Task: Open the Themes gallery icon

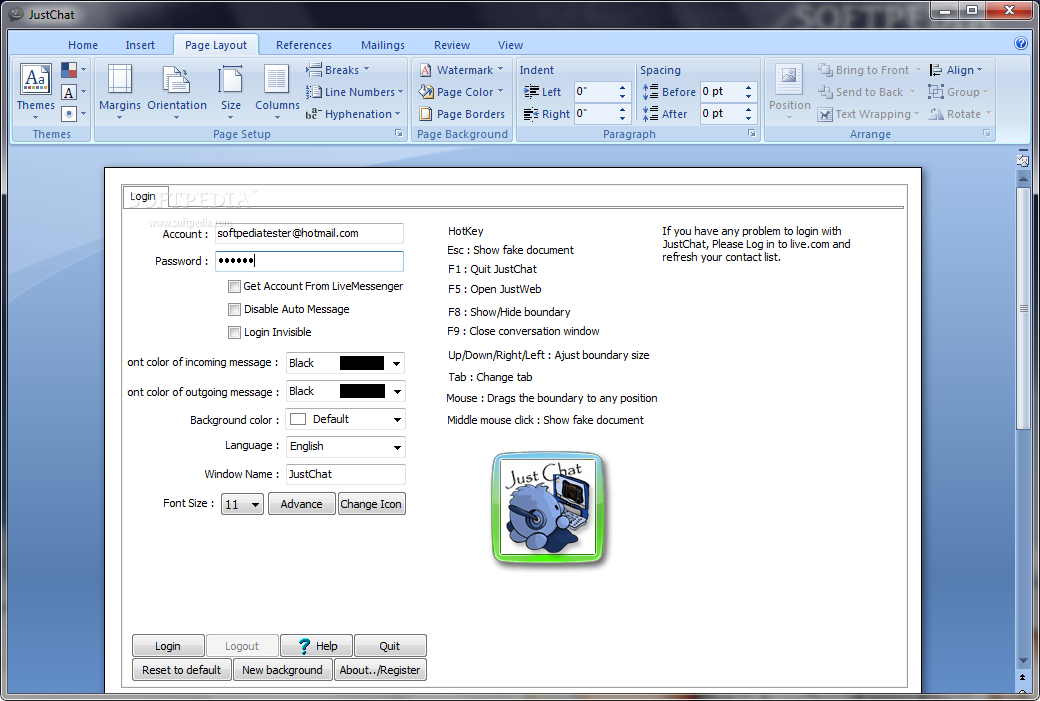Action: [x=35, y=80]
